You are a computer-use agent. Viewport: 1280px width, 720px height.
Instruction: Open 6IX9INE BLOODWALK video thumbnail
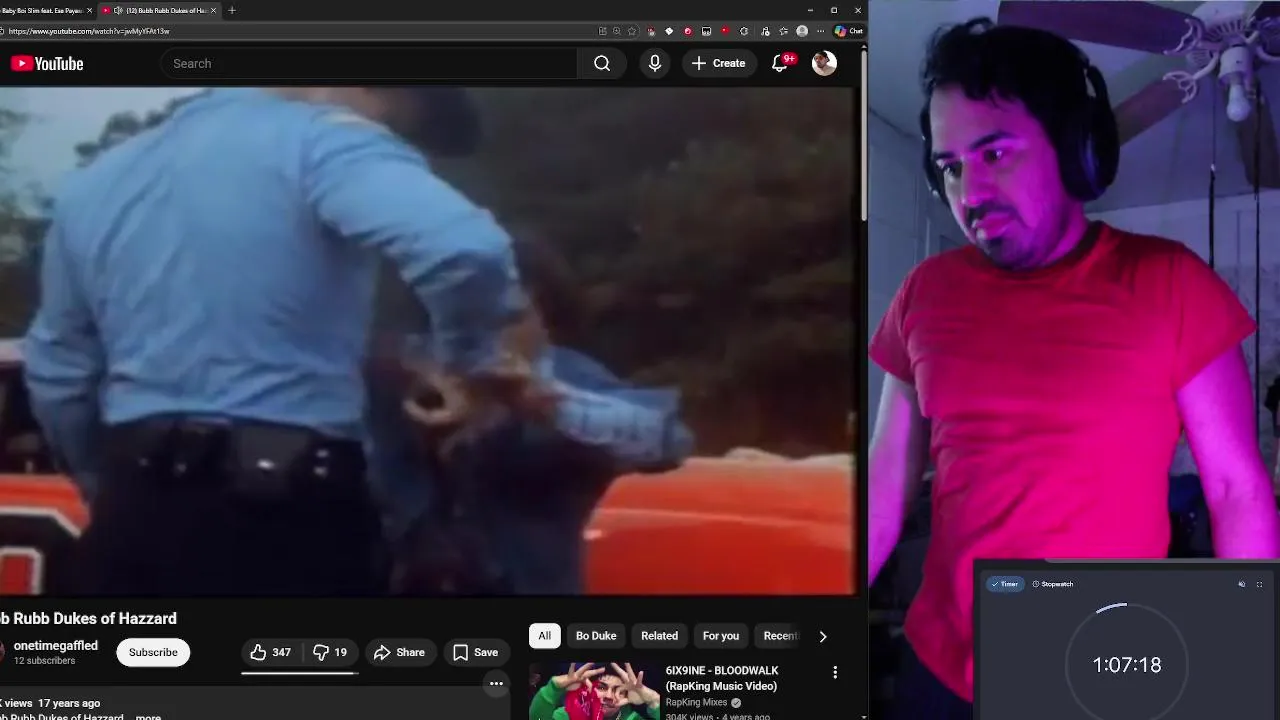tap(594, 691)
